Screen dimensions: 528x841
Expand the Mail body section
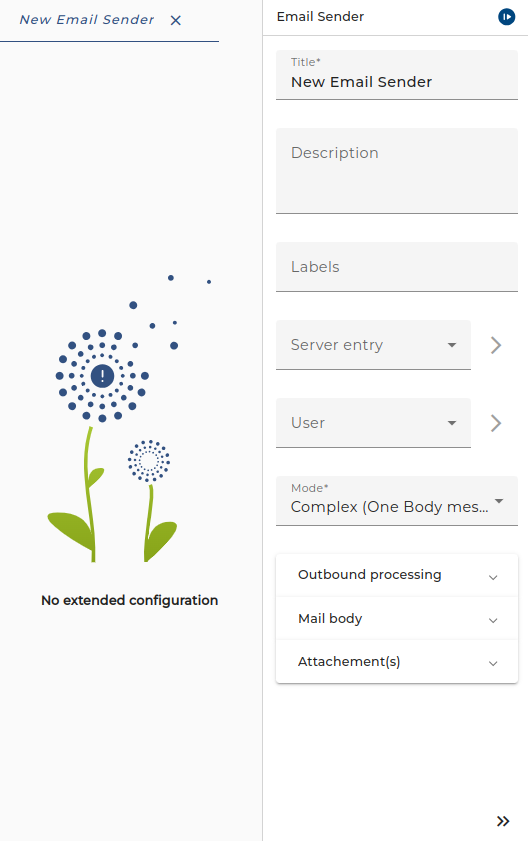(x=397, y=618)
